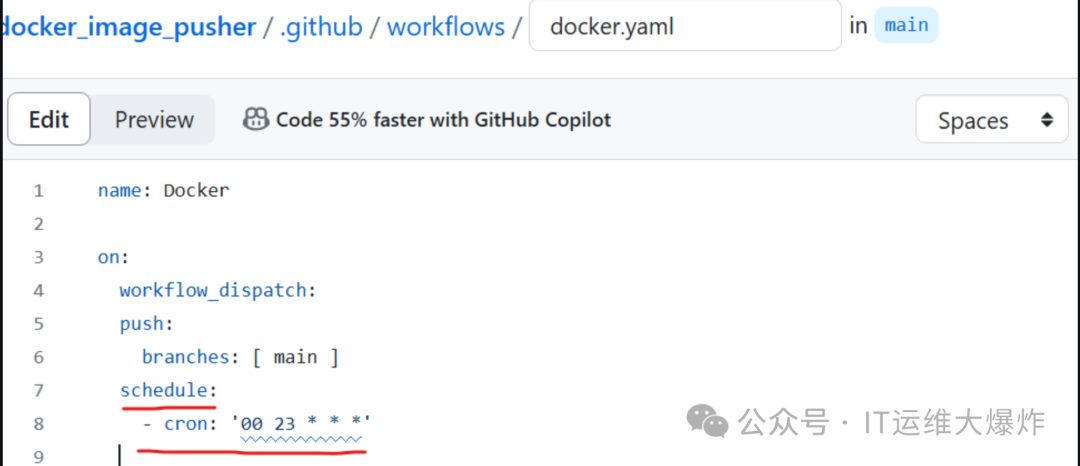Image resolution: width=1080 pixels, height=466 pixels.
Task: Open the workflows folder breadcrumb
Action: [x=446, y=27]
